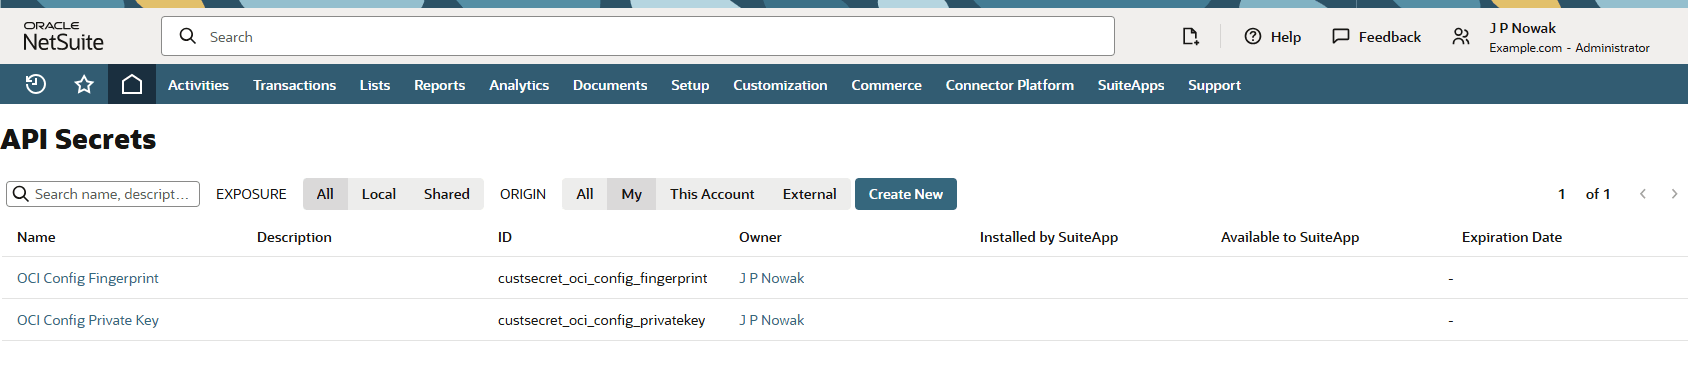Click the Help text link
Image resolution: width=1688 pixels, height=391 pixels.
1286,37
